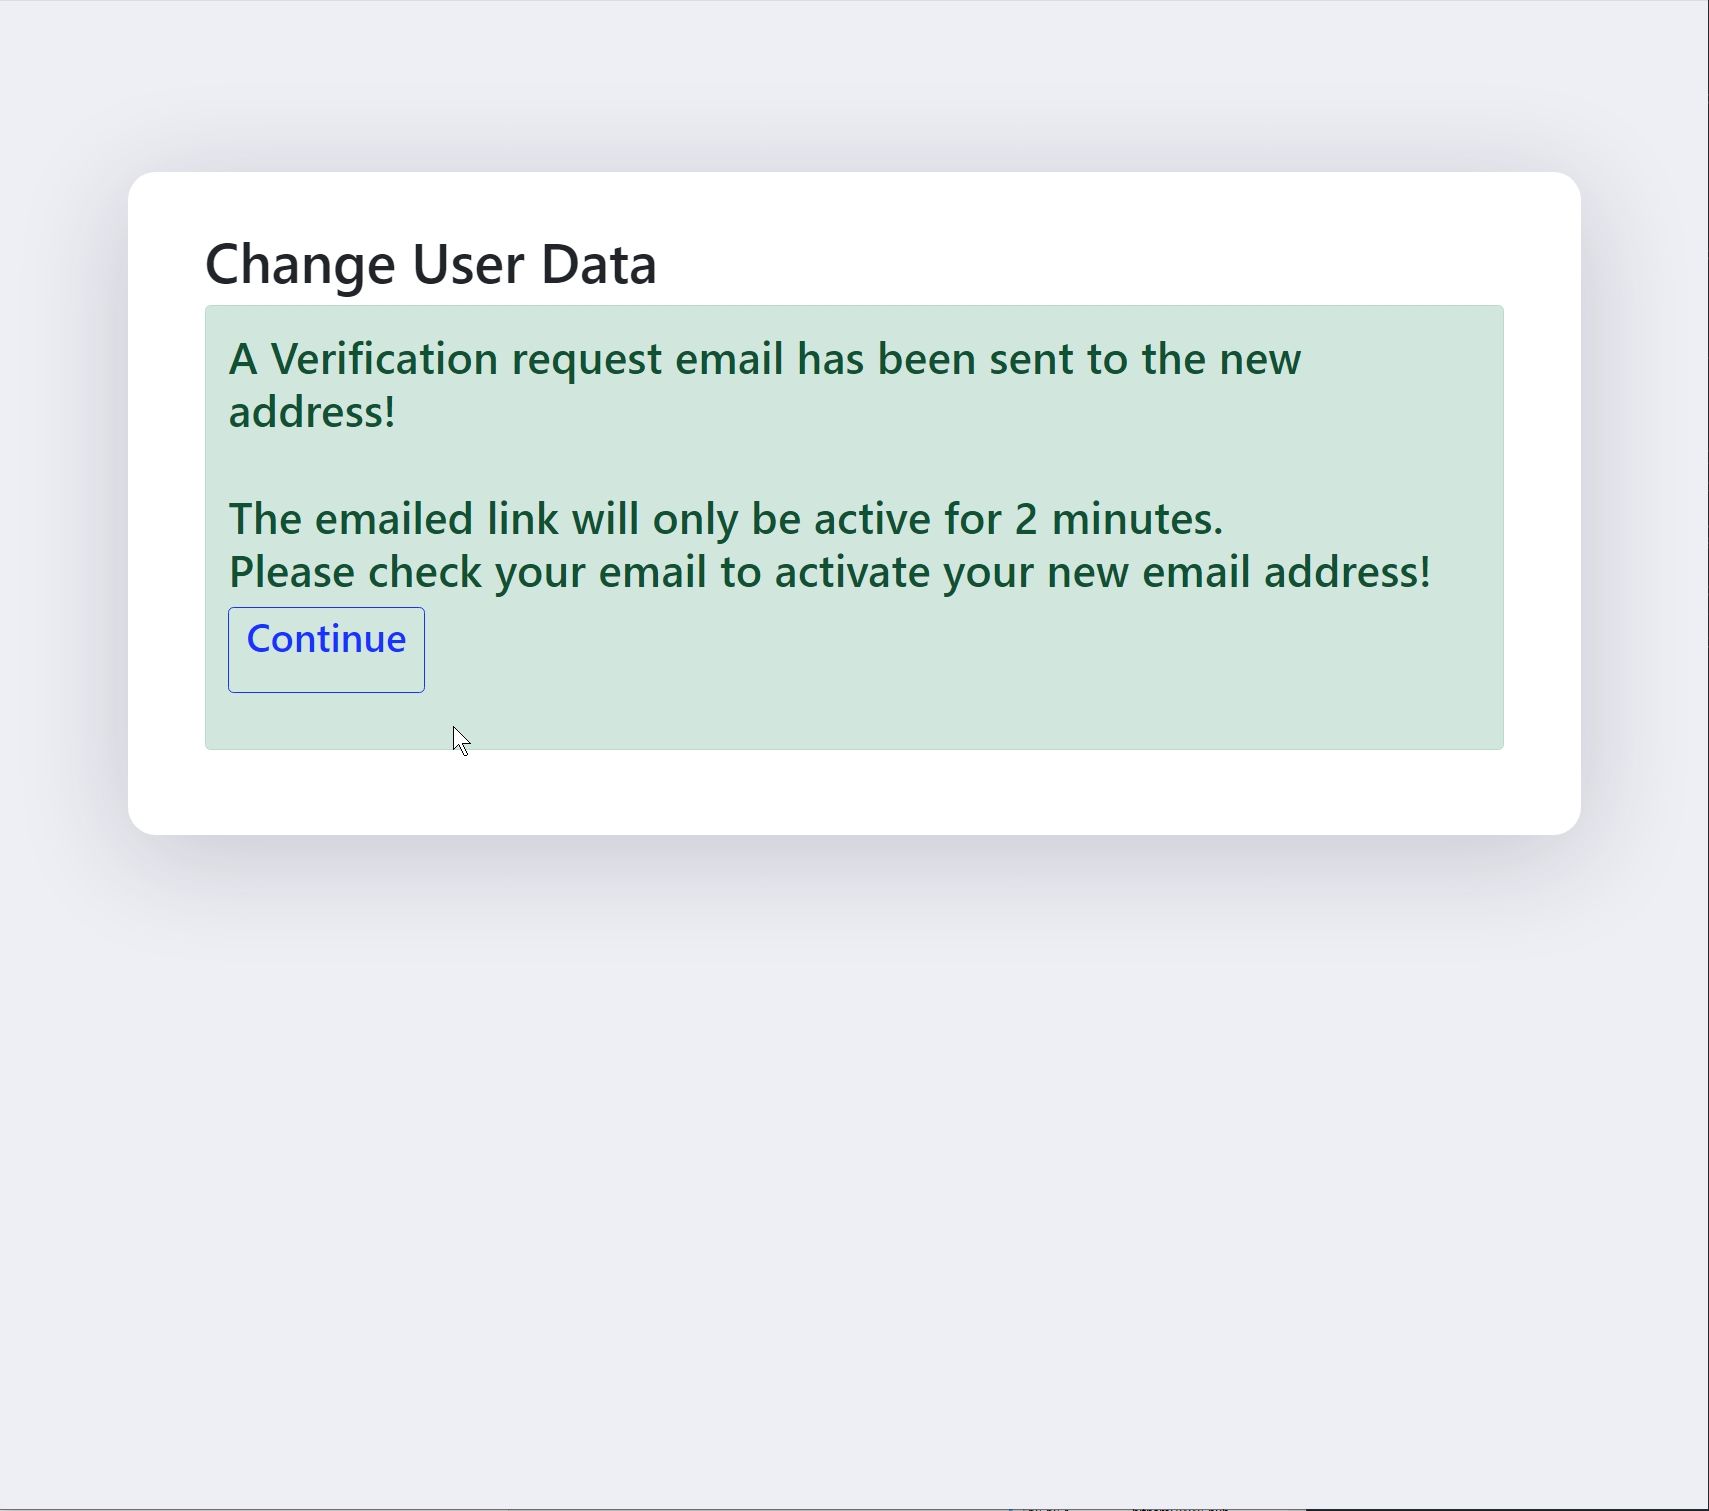
Task: Click "new email address!" at the line end
Action: click(1238, 572)
